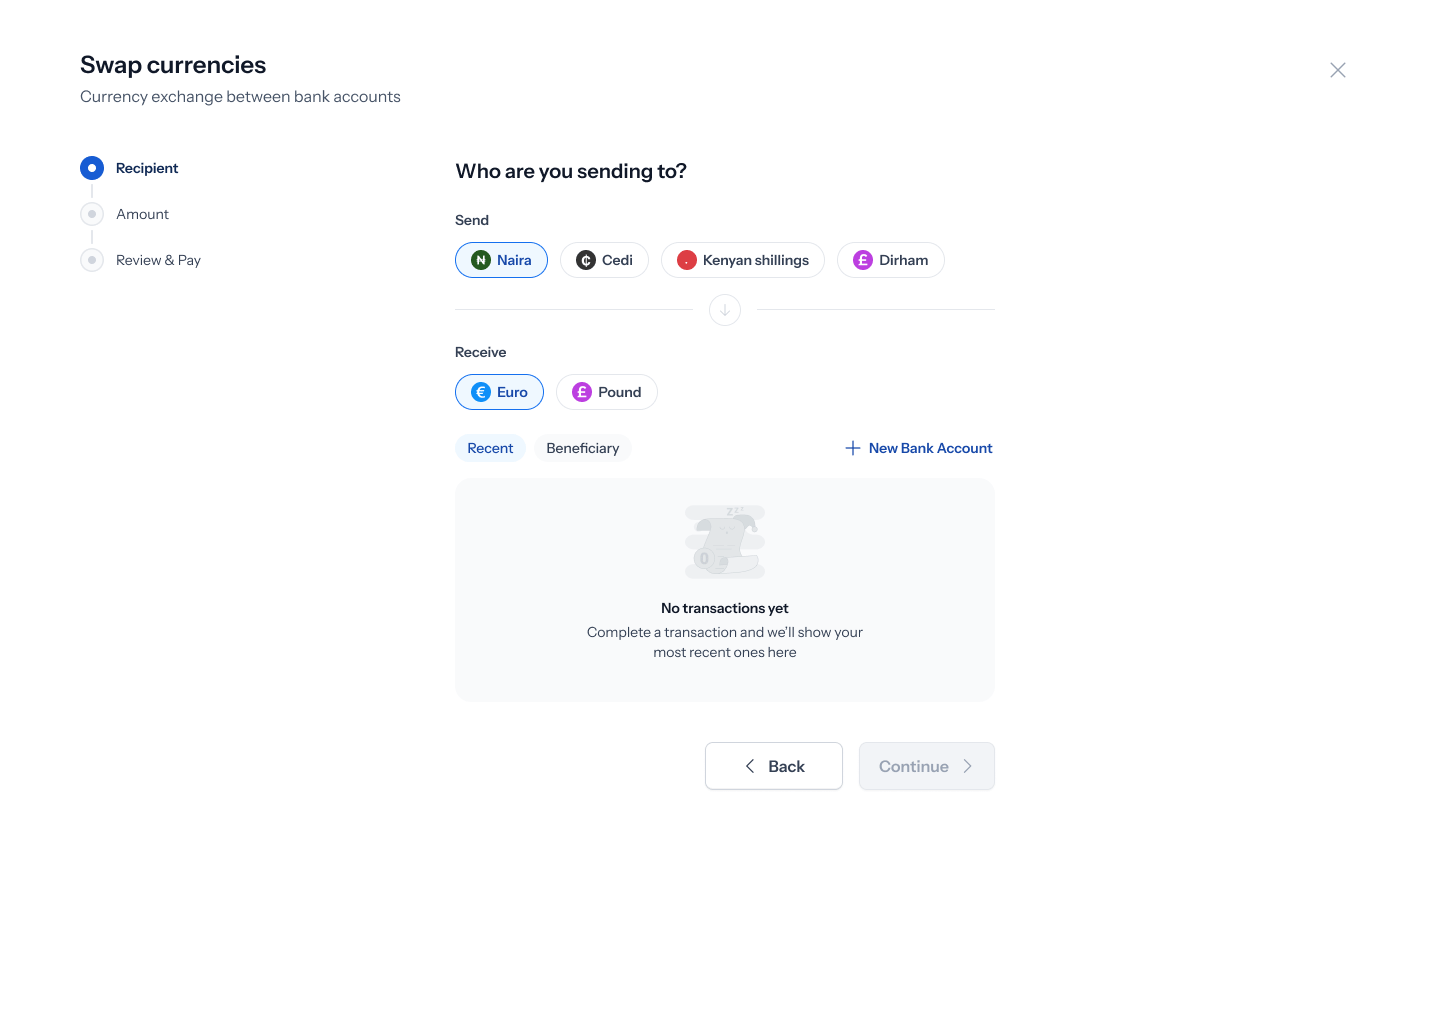Select the Recipient step
1440x1024 pixels.
click(130, 168)
